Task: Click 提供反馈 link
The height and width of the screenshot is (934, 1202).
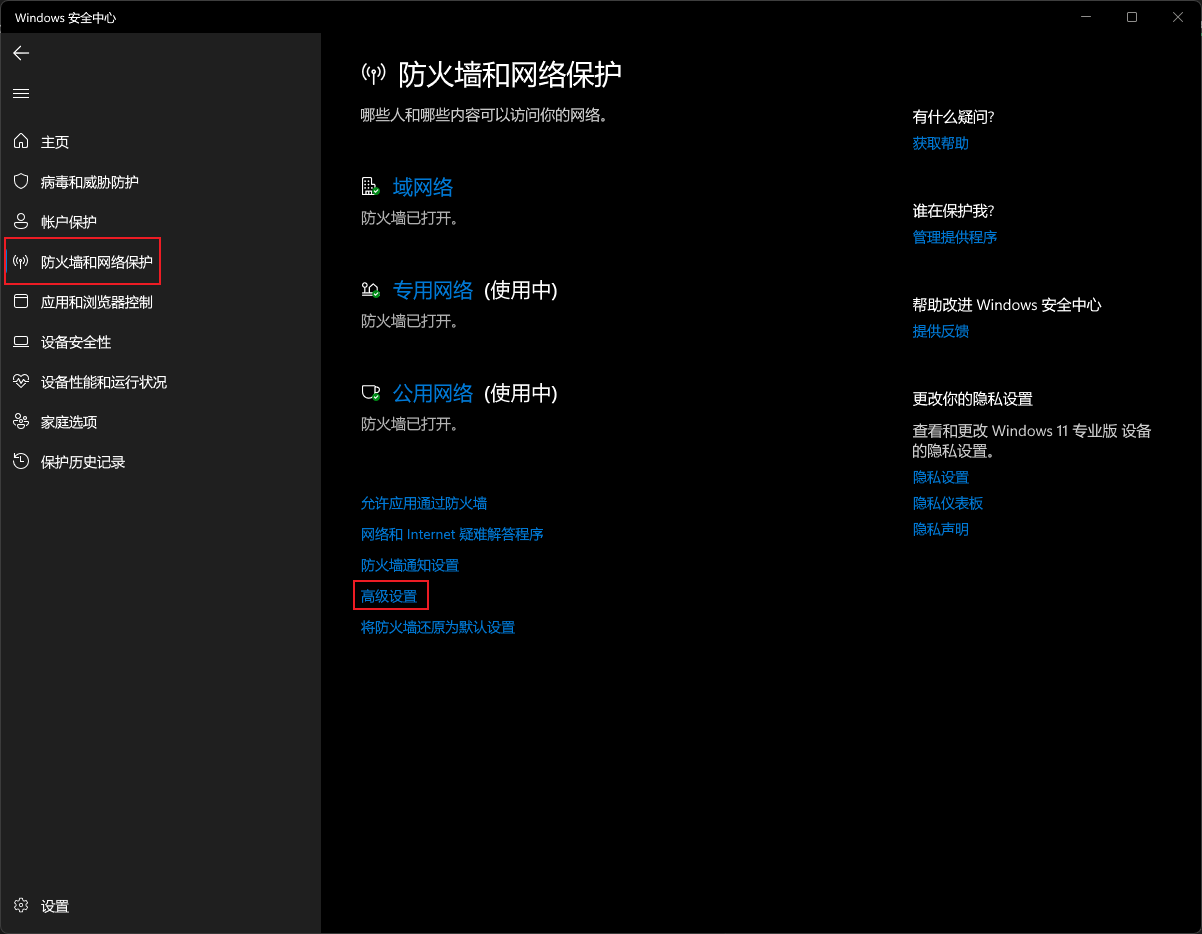Action: (x=941, y=331)
